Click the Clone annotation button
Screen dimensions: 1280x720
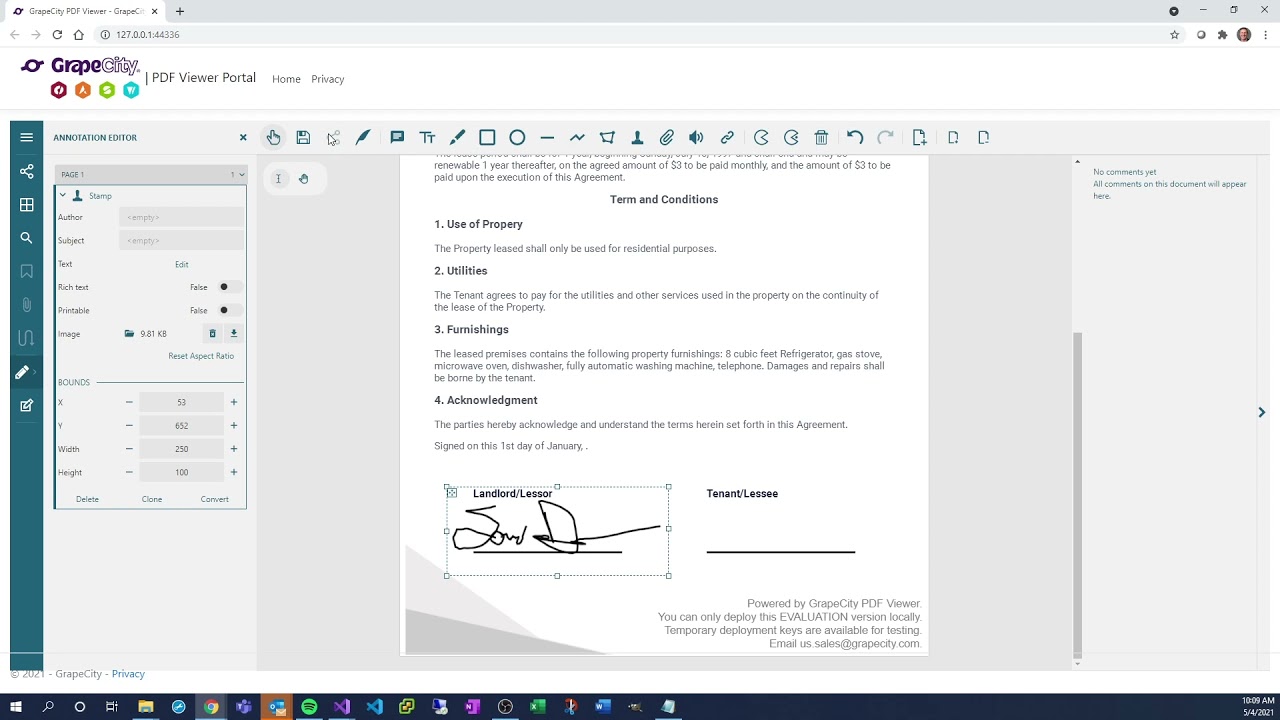pos(152,499)
